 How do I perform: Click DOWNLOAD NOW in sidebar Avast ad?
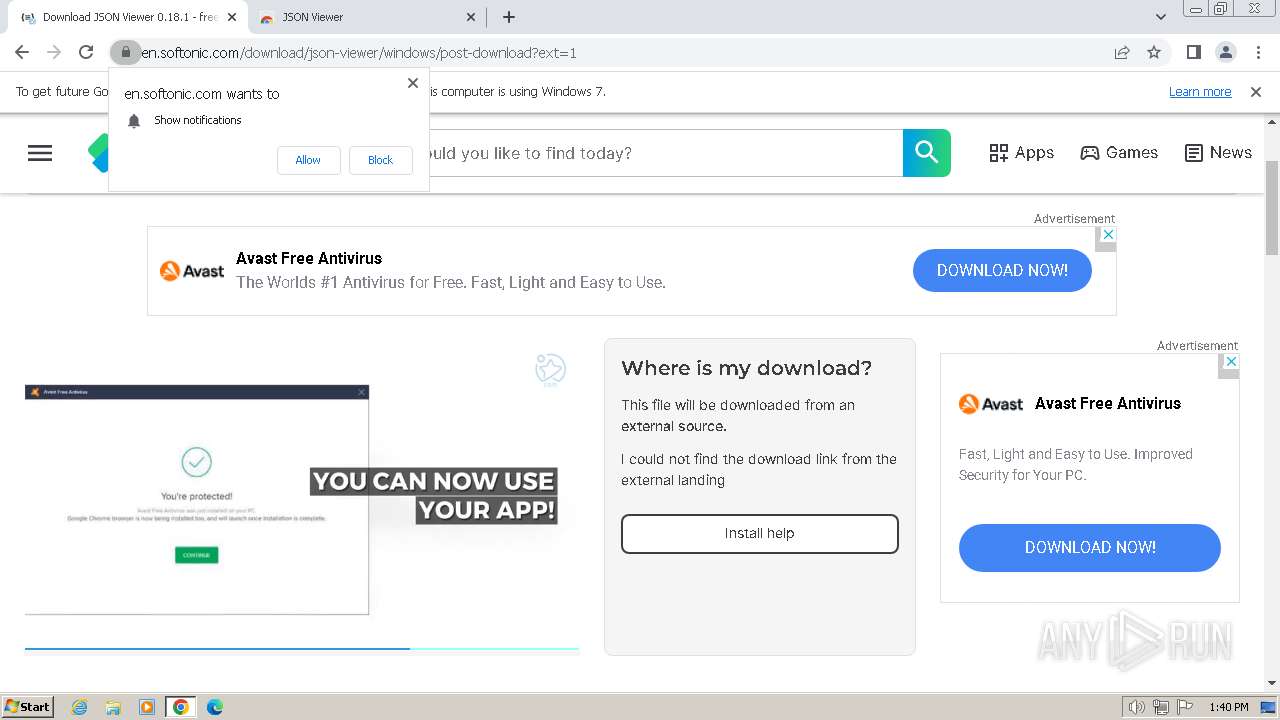pos(1090,548)
